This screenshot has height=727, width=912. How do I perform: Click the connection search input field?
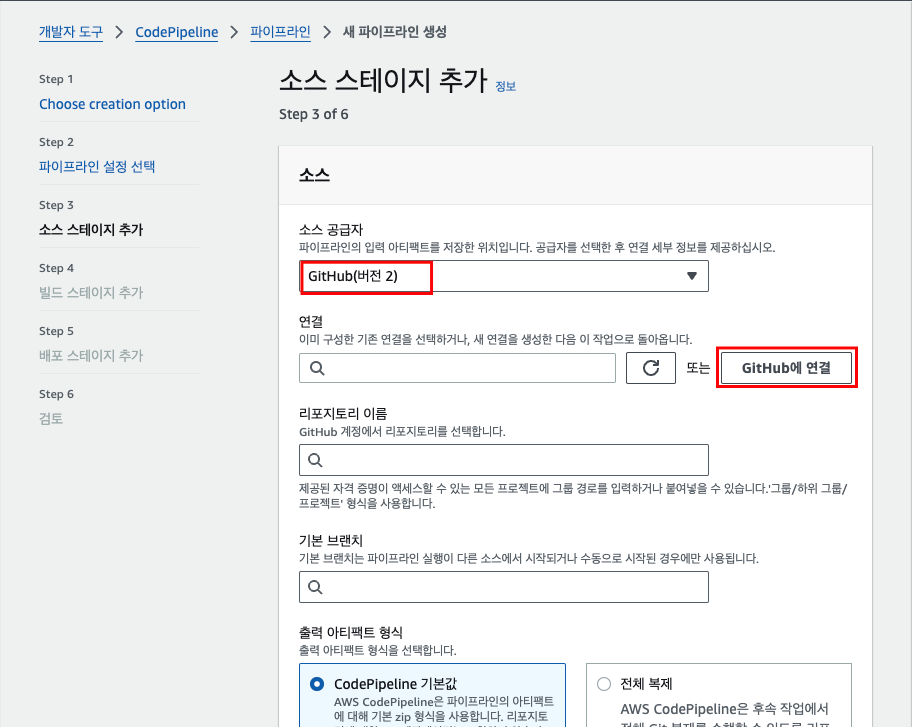457,368
